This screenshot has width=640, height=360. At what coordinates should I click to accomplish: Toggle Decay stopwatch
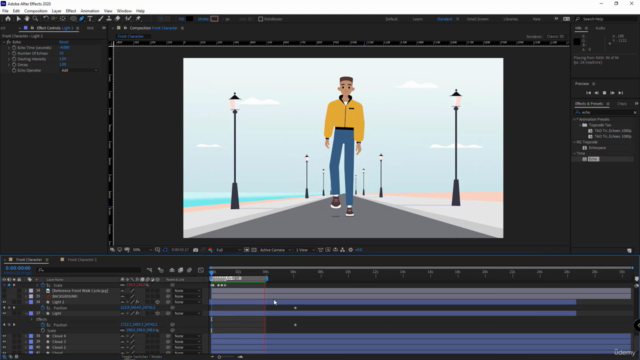tap(14, 65)
